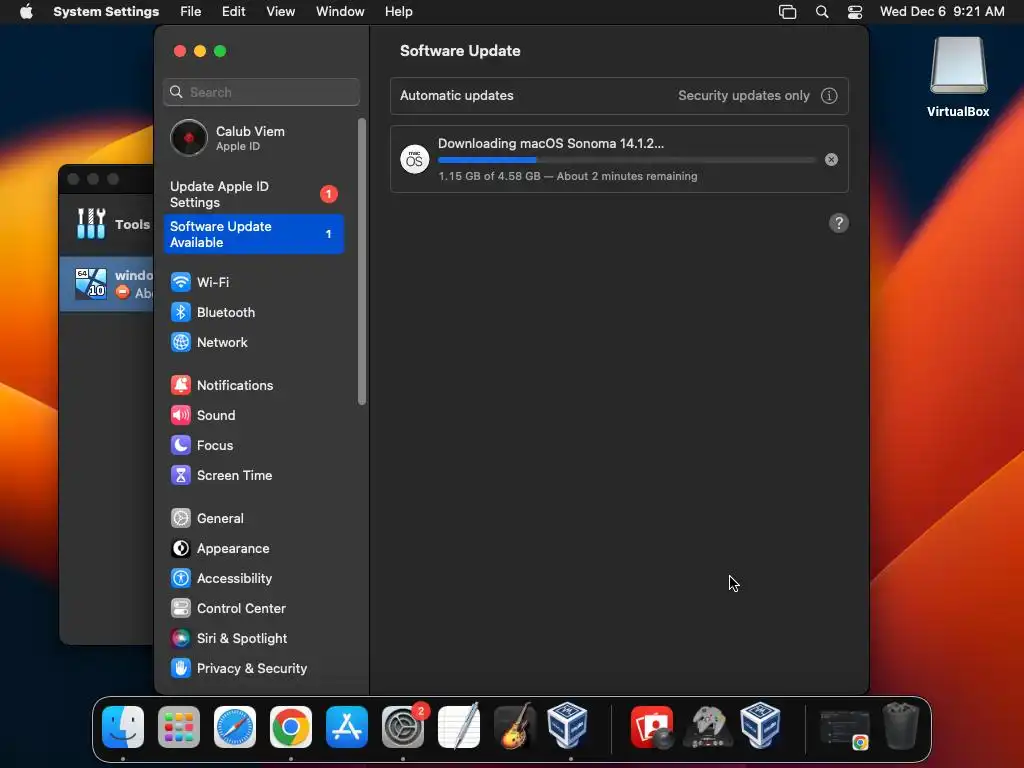Screen dimensions: 1024x768
Task: Open the Edit menu
Action: pyautogui.click(x=233, y=12)
